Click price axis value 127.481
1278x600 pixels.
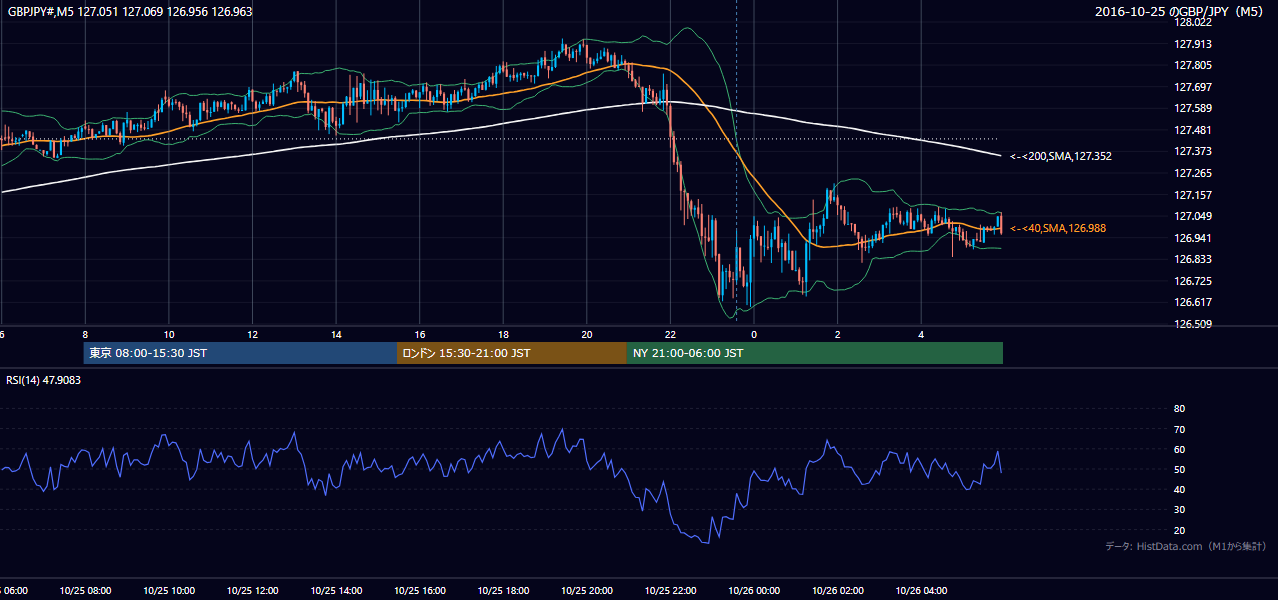pyautogui.click(x=1192, y=130)
